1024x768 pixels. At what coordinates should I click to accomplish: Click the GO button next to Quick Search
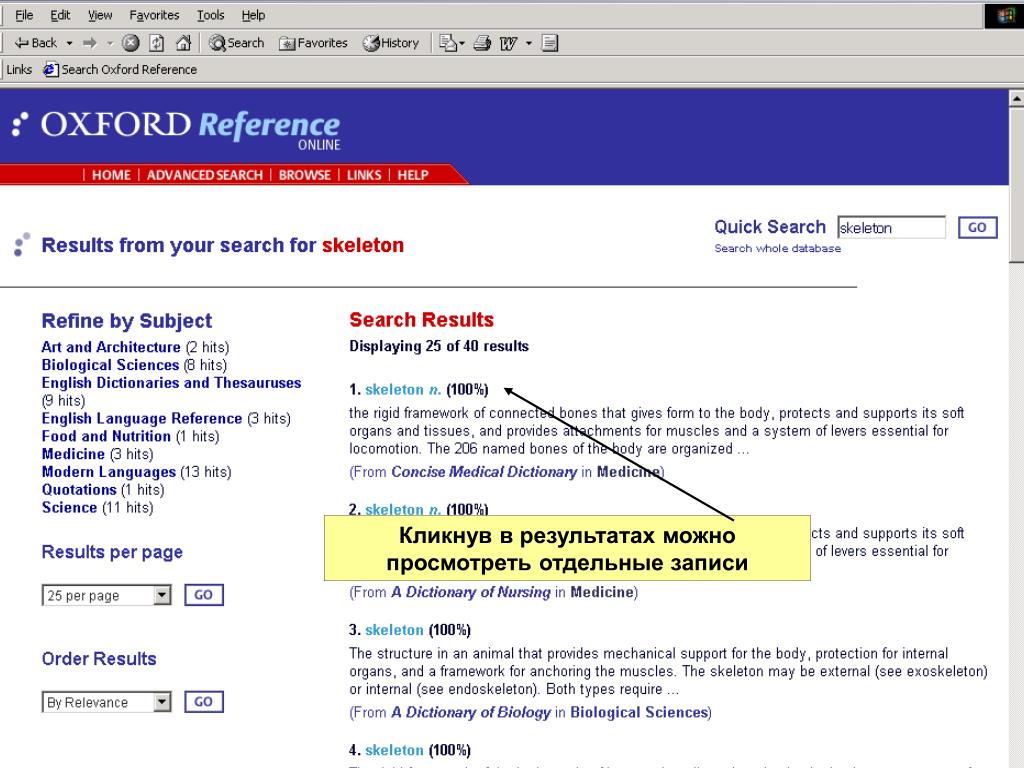977,227
